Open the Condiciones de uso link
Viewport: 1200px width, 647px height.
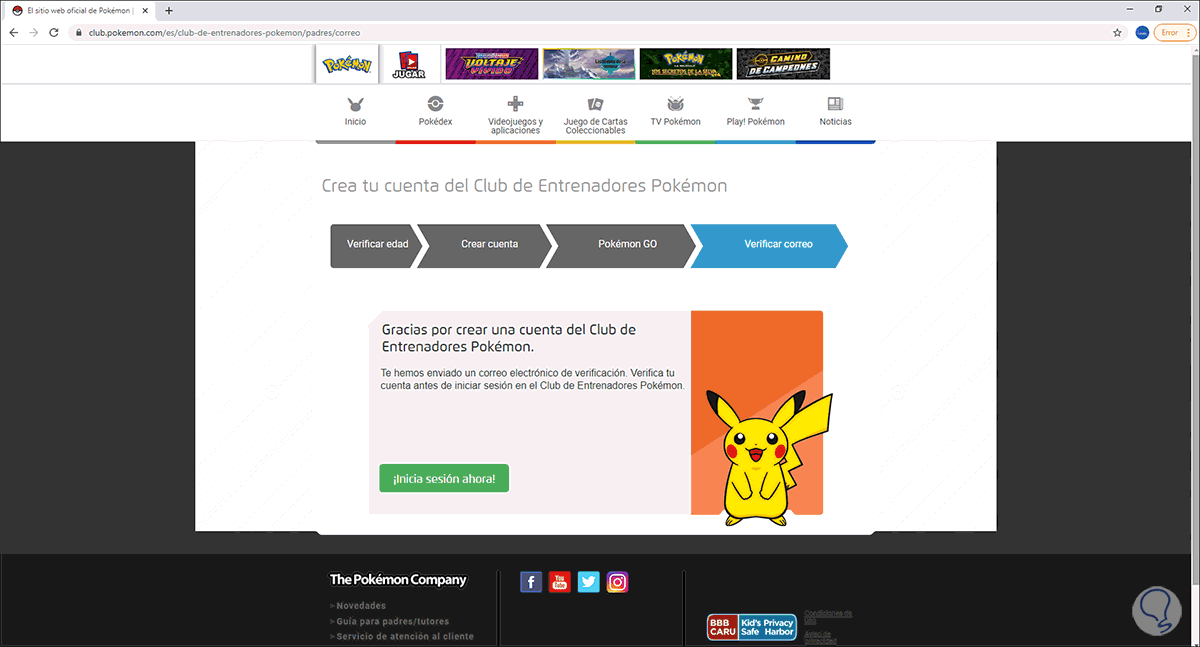(x=828, y=615)
